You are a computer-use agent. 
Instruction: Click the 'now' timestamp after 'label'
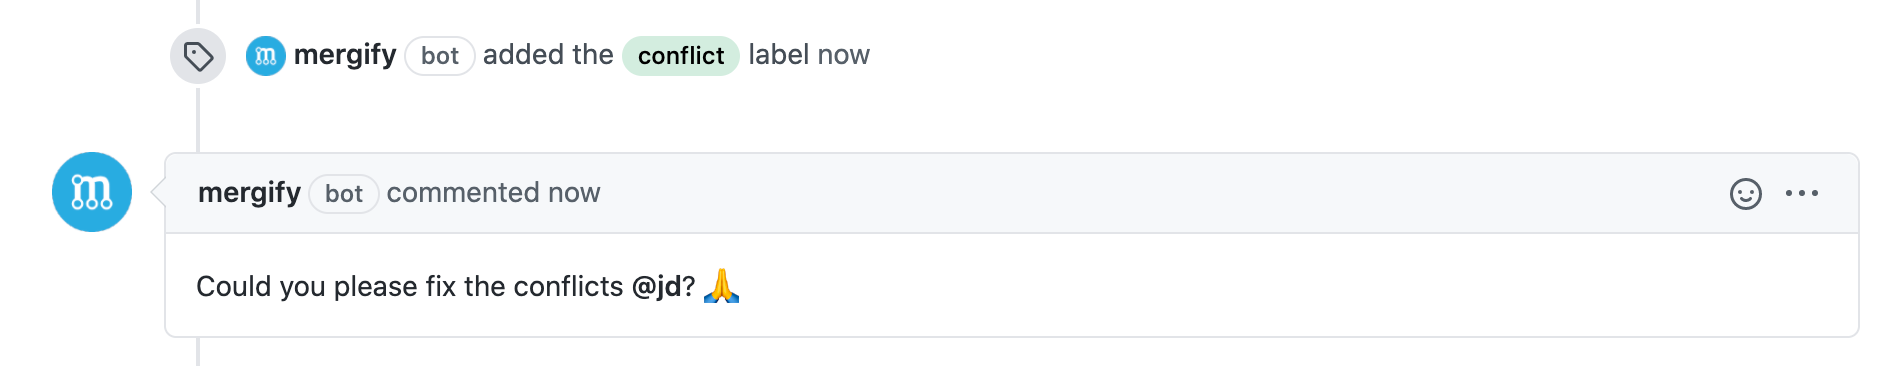(844, 55)
